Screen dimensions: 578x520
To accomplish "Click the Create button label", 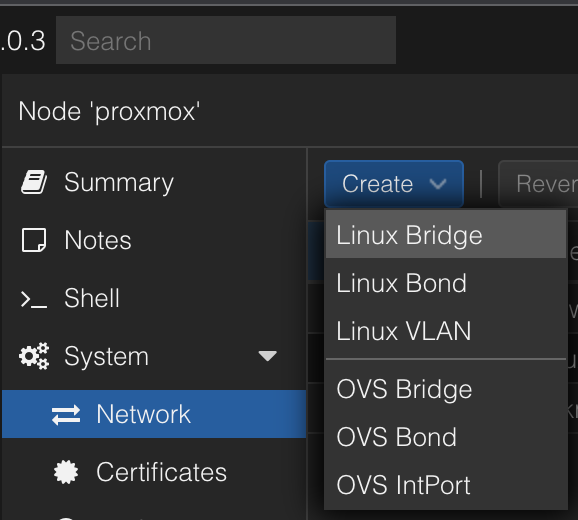I will click(x=377, y=184).
